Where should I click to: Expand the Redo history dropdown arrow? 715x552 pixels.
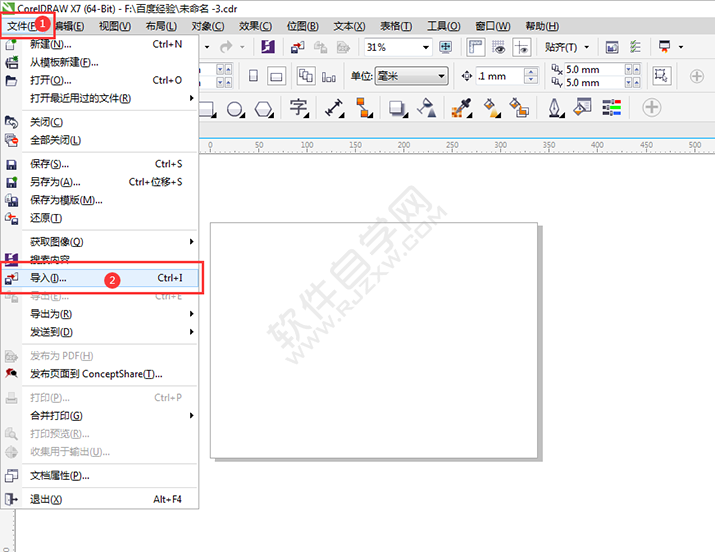coord(242,46)
